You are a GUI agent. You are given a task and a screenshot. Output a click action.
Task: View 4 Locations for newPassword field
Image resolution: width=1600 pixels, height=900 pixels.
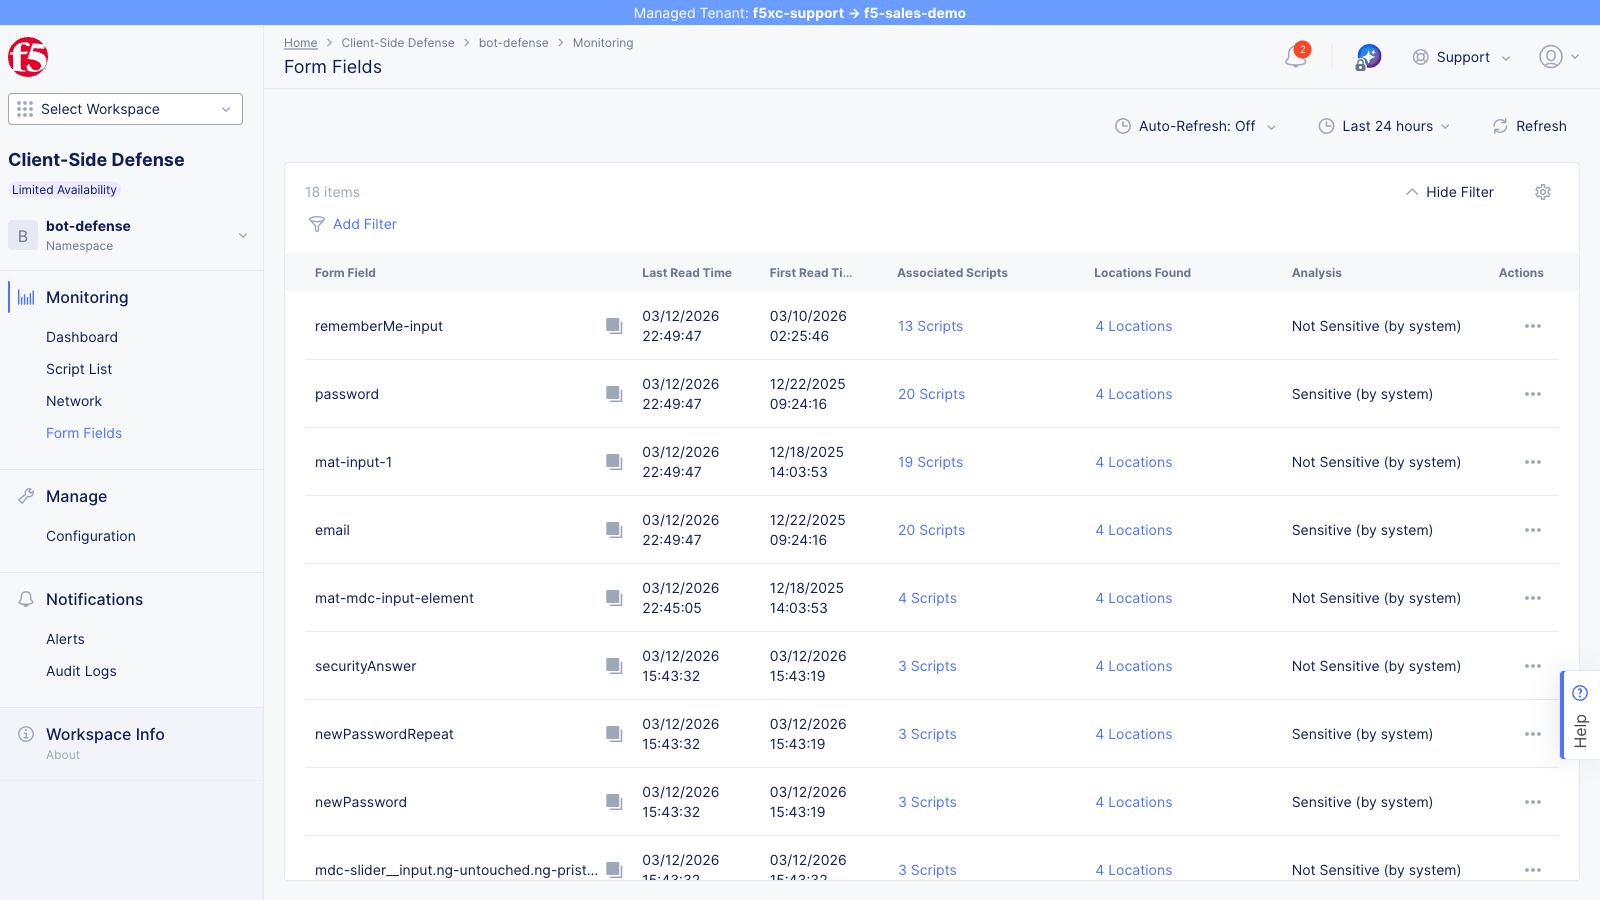pyautogui.click(x=1133, y=802)
